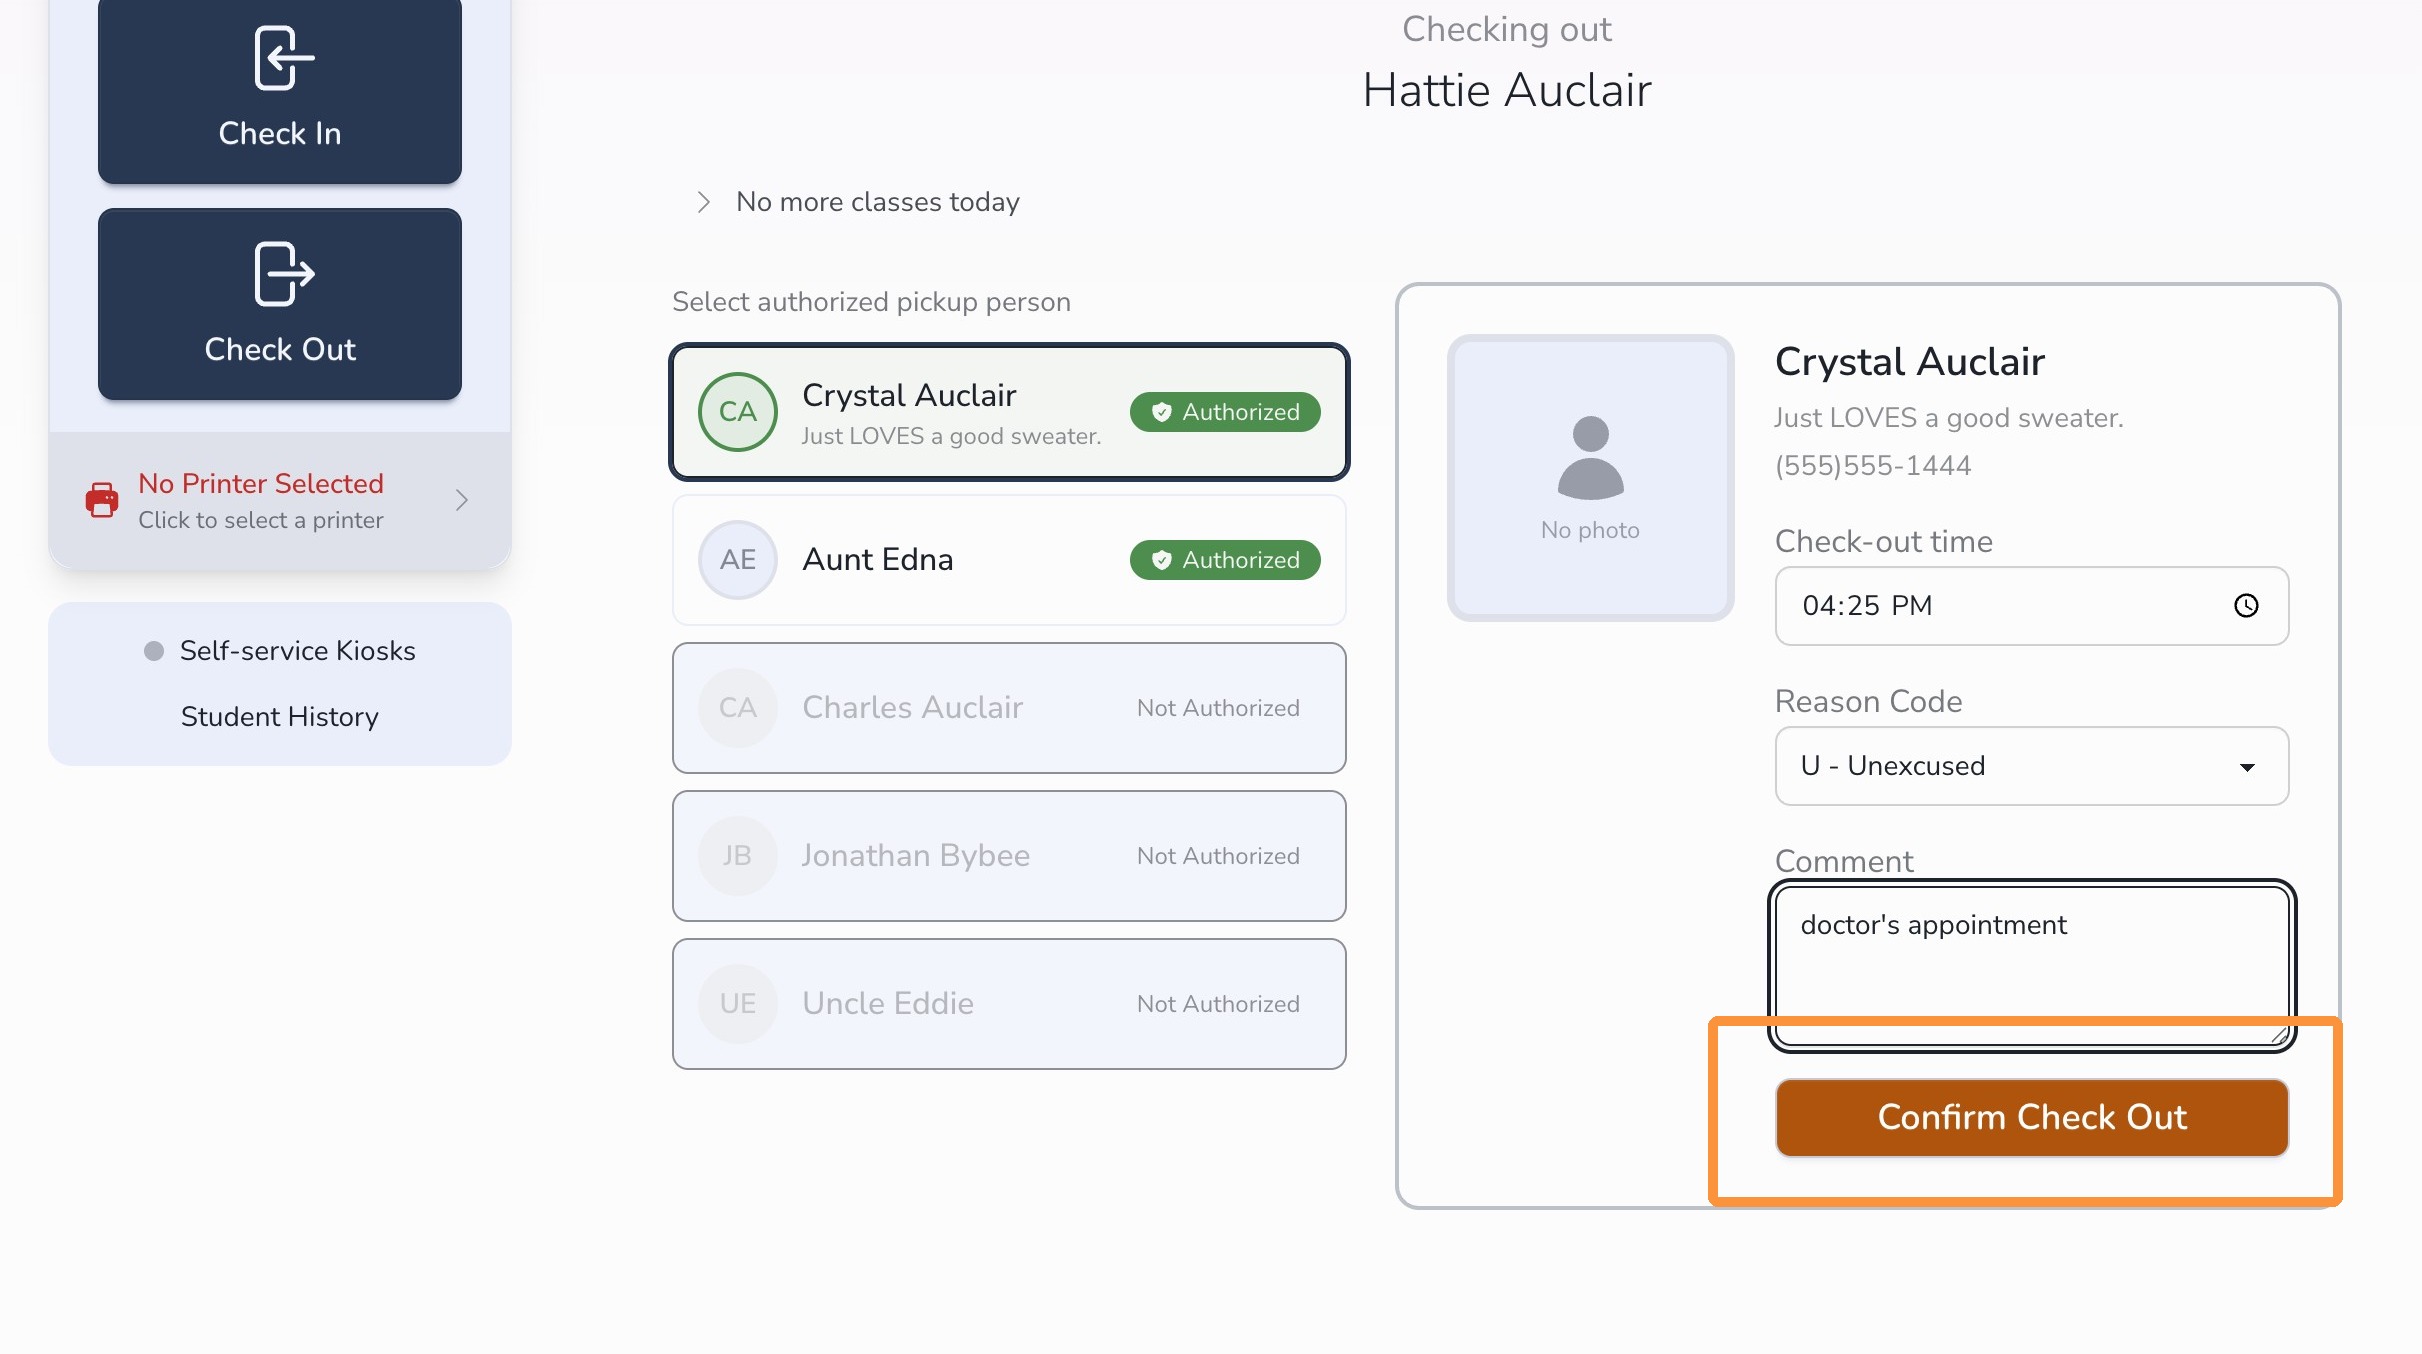Click Aunt Edna's AE avatar circle
The image size is (2422, 1354).
coord(738,560)
